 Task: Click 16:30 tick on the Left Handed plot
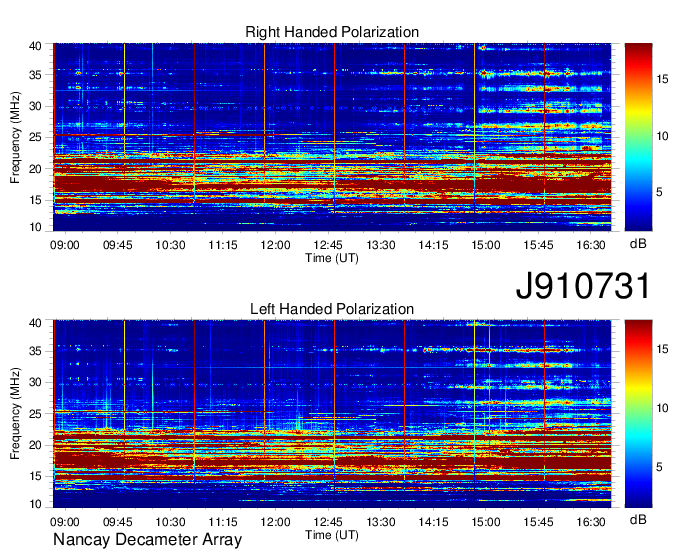[x=591, y=522]
